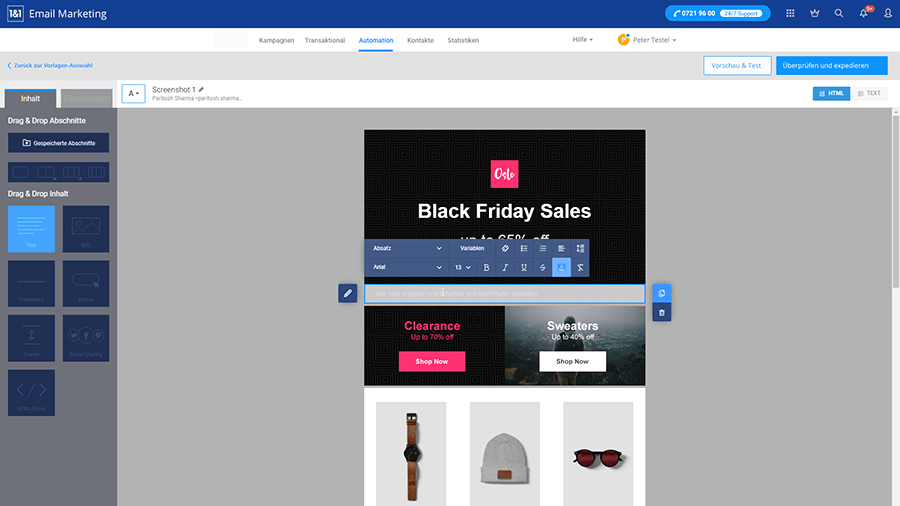900x506 pixels.
Task: Insert a link using toolbar link icon
Action: pyautogui.click(x=506, y=248)
